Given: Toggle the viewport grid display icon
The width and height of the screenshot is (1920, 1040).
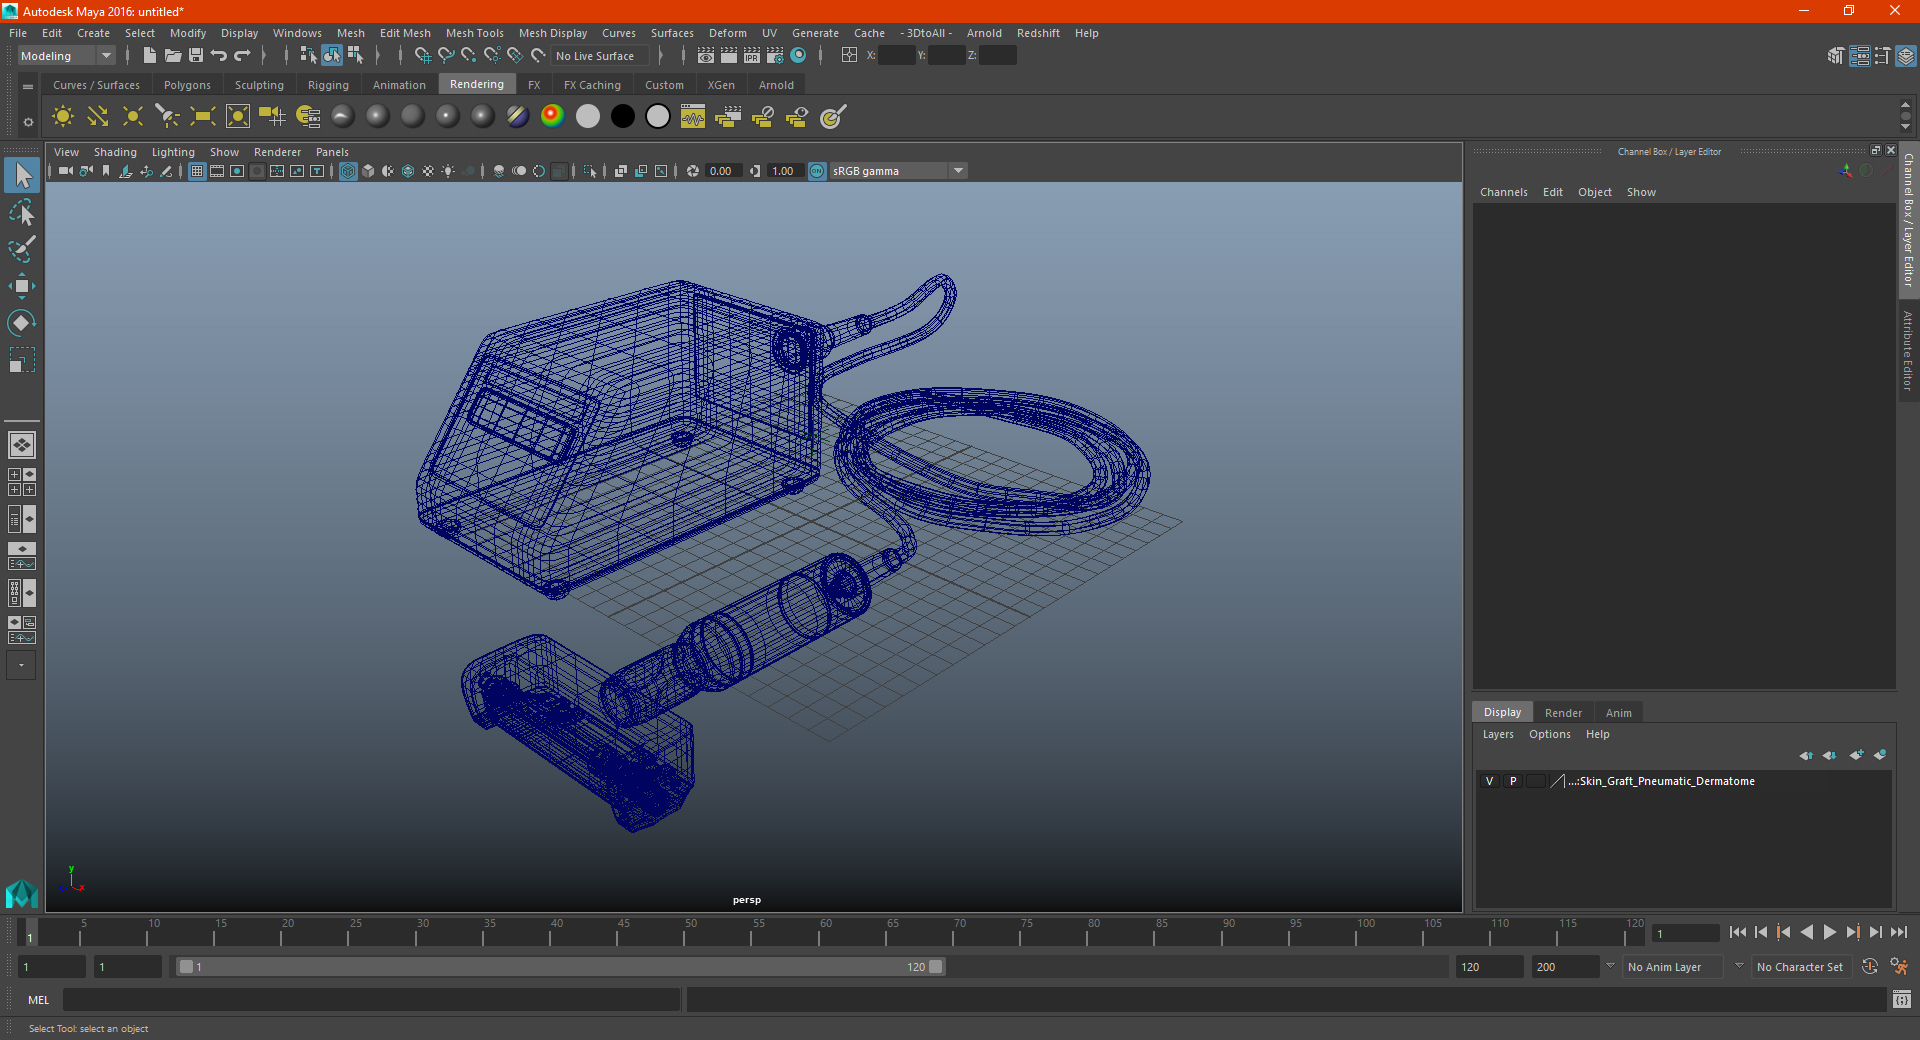Looking at the screenshot, I should (197, 171).
